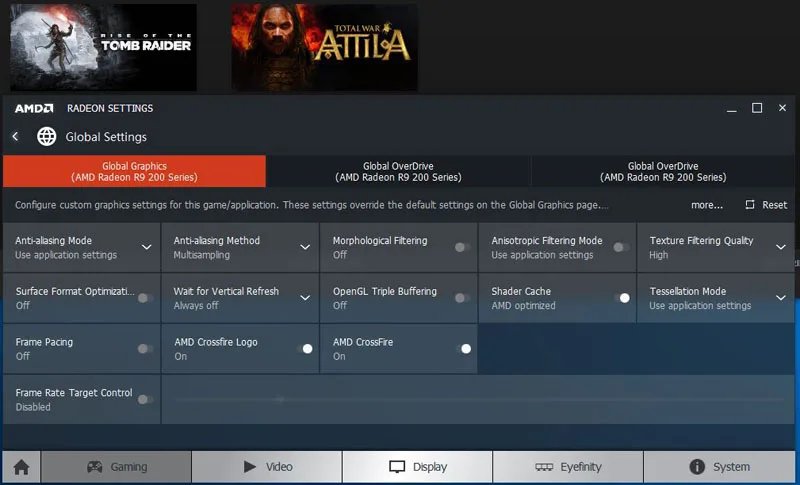Image resolution: width=800 pixels, height=485 pixels.
Task: Disable the Shader Cache toggle
Action: [x=622, y=298]
